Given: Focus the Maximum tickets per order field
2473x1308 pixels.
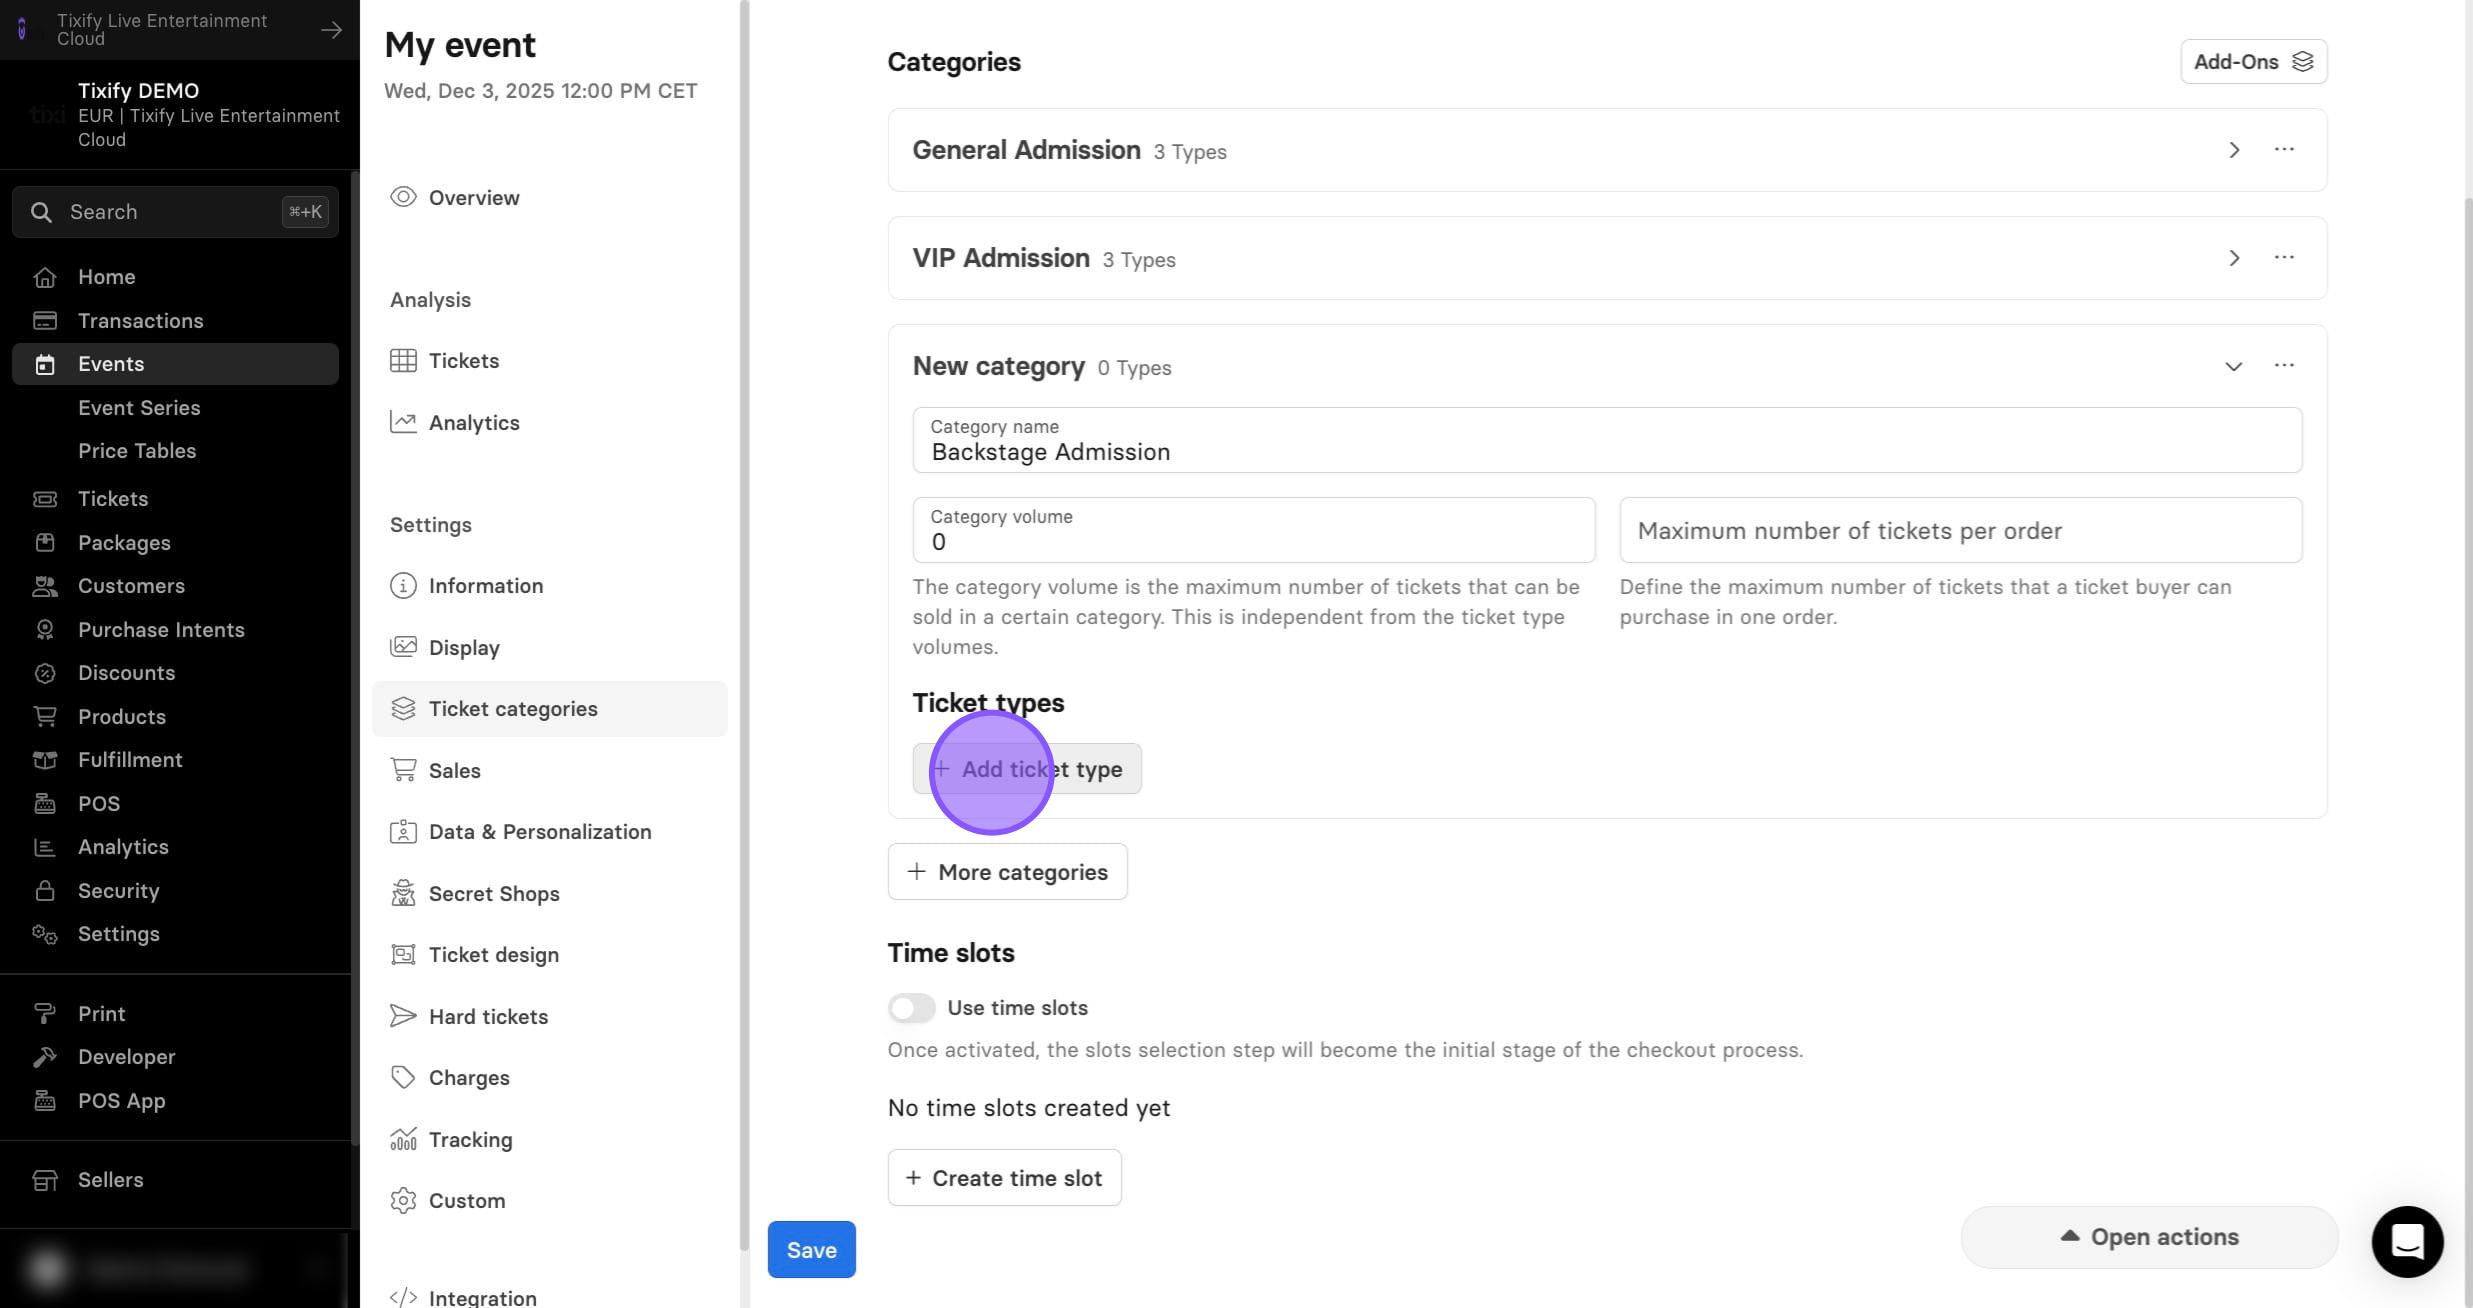Looking at the screenshot, I should coord(1960,530).
